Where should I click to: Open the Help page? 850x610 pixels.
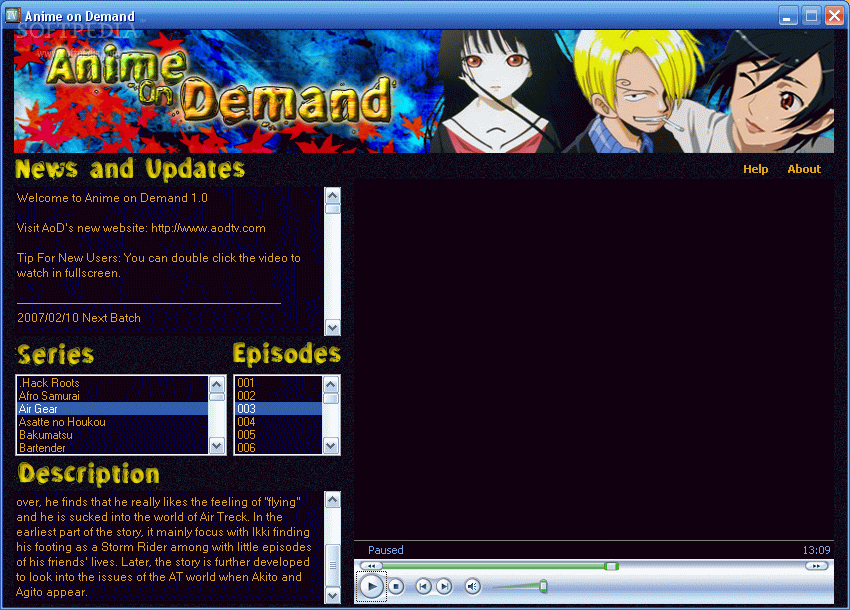click(x=756, y=169)
